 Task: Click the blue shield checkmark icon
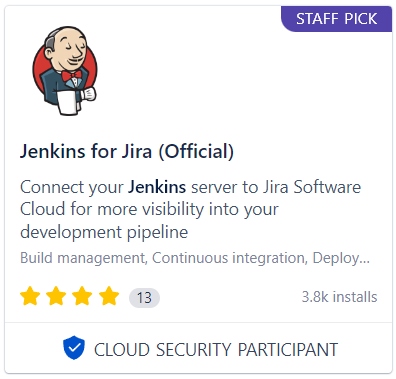74,348
